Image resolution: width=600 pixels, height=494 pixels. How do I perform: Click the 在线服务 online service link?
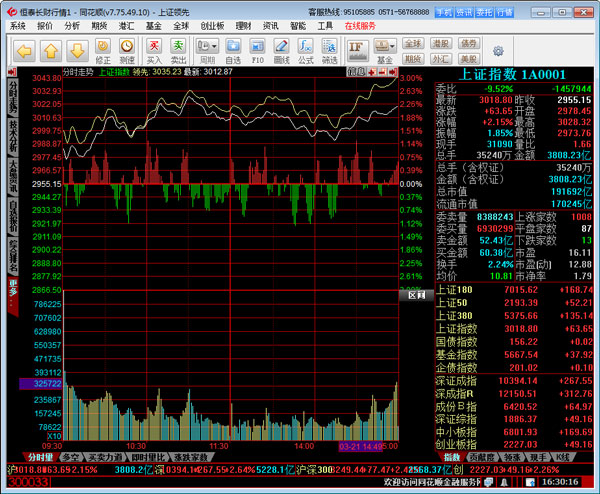click(360, 26)
